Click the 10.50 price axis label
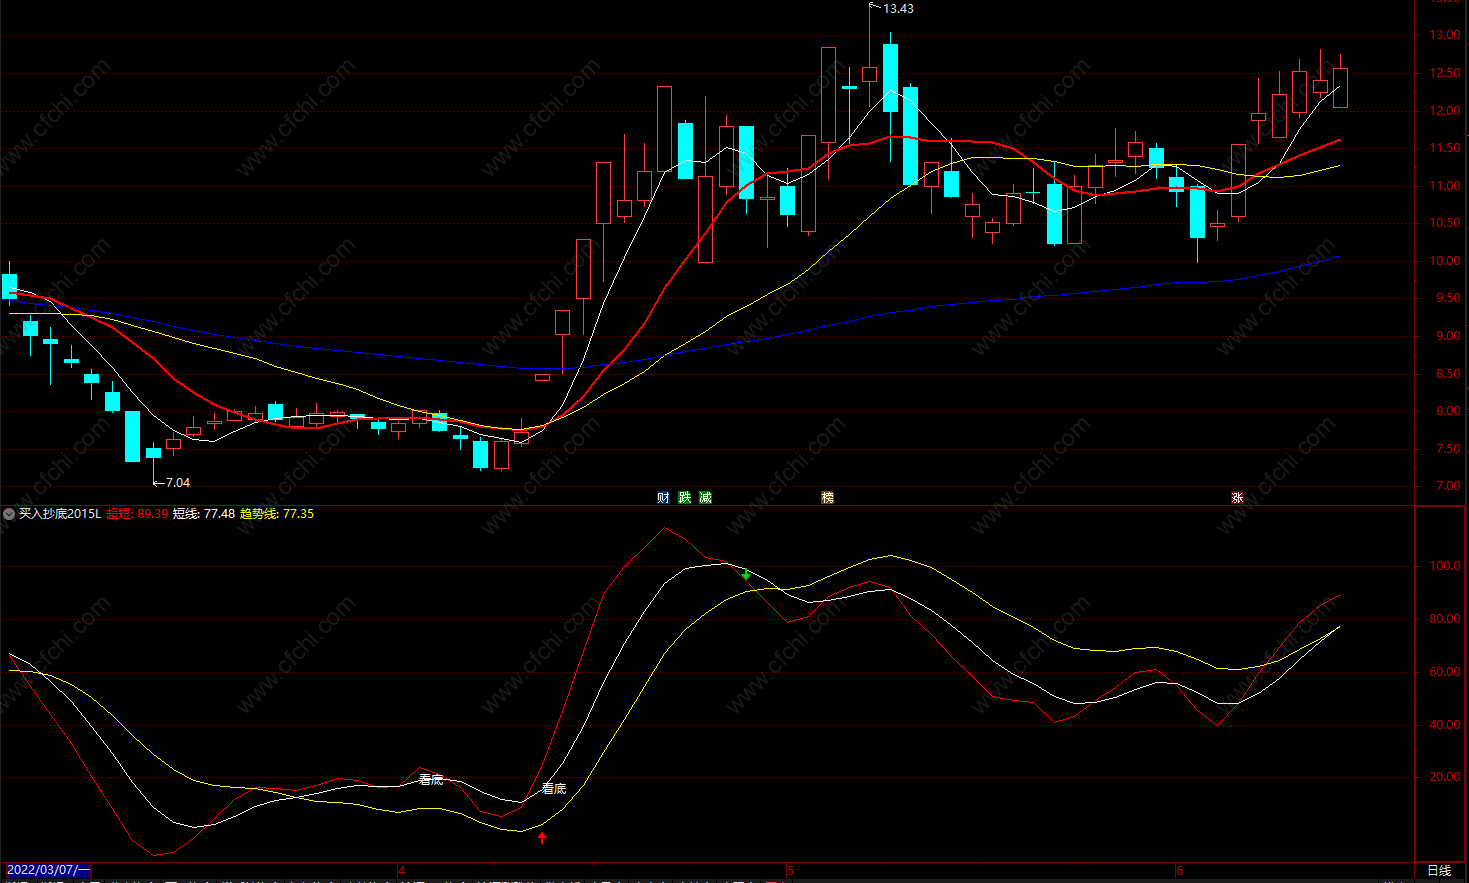This screenshot has width=1469, height=883. pyautogui.click(x=1444, y=223)
